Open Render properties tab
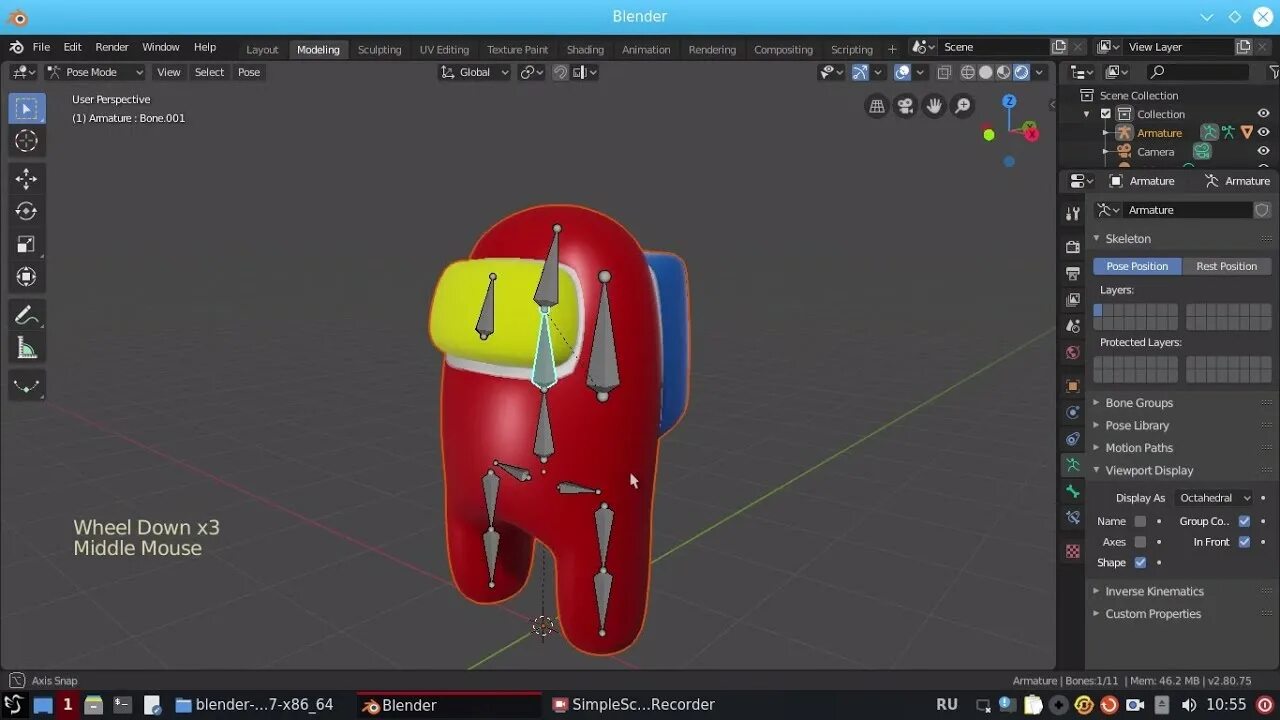 point(1073,247)
